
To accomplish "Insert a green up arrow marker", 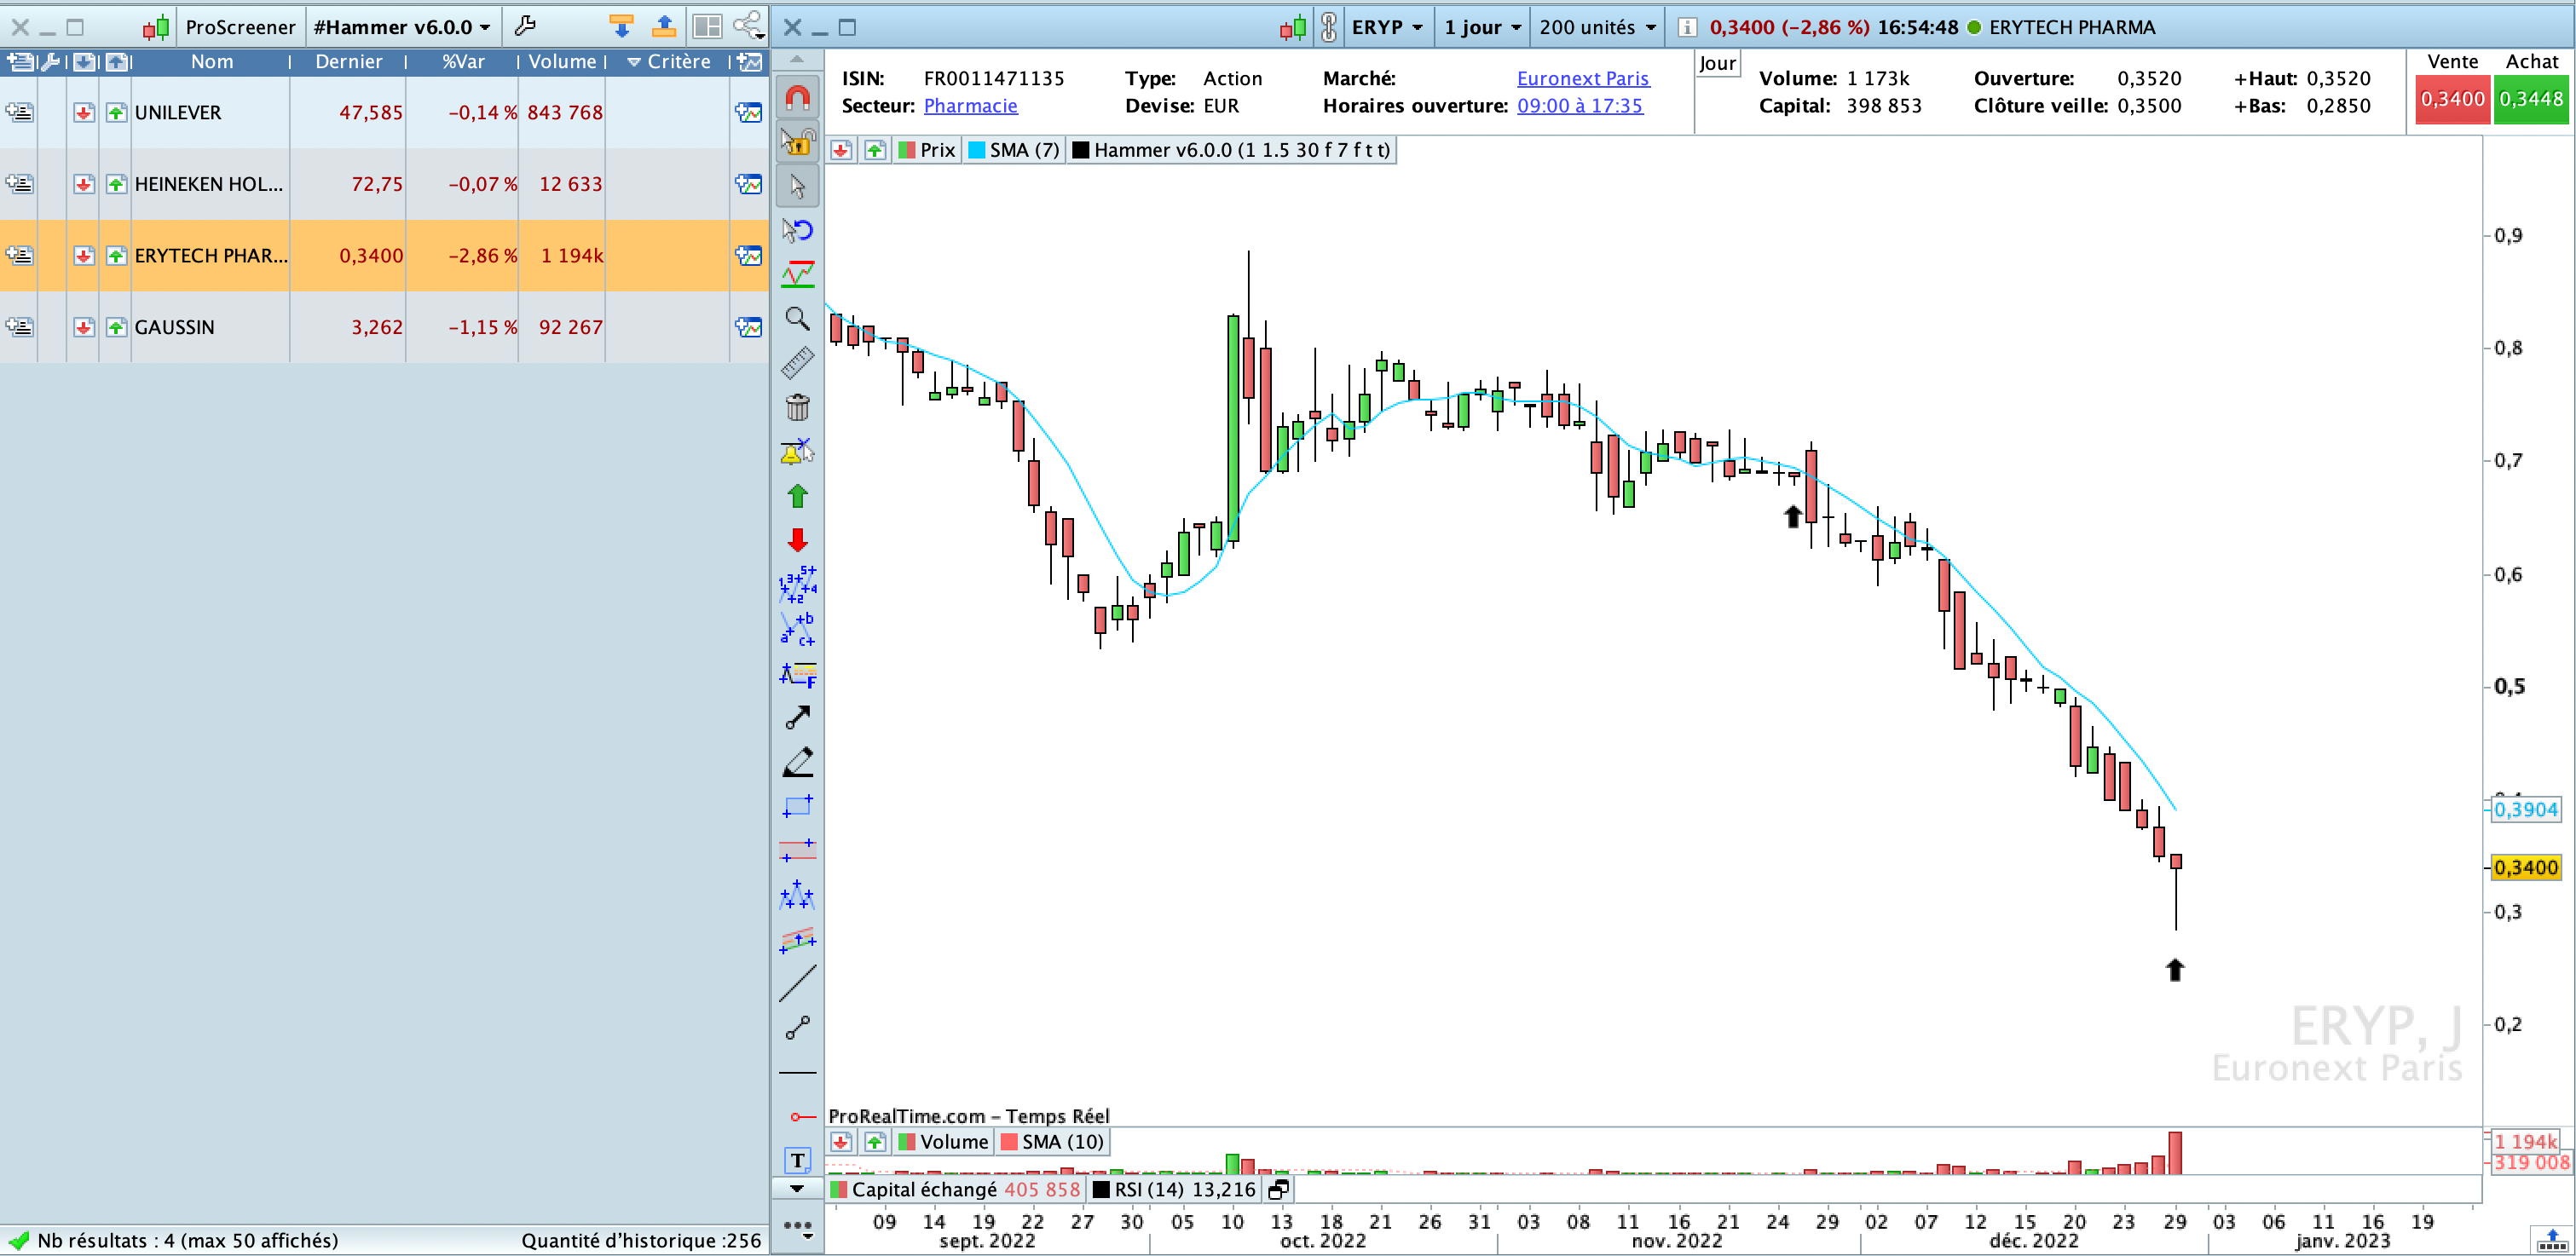I will [x=797, y=496].
